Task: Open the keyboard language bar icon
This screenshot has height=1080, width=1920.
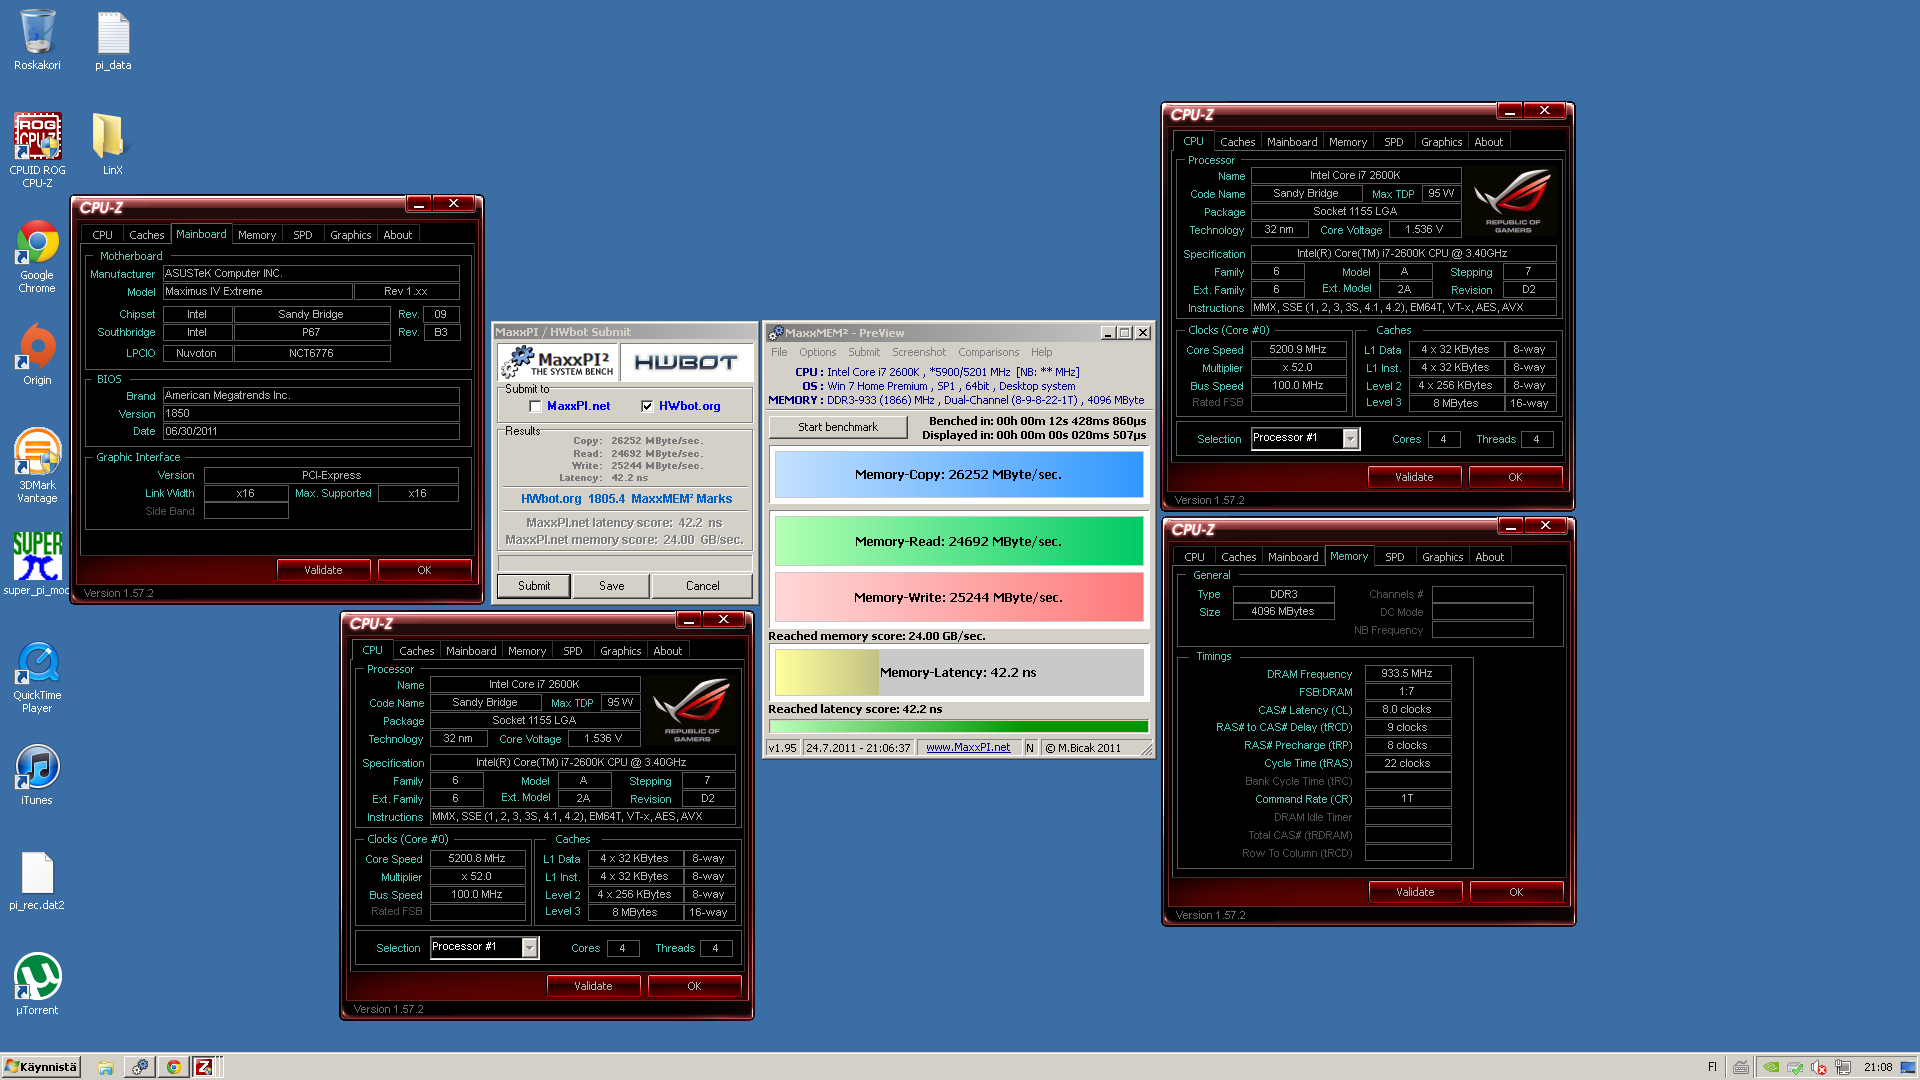Action: [1741, 1067]
